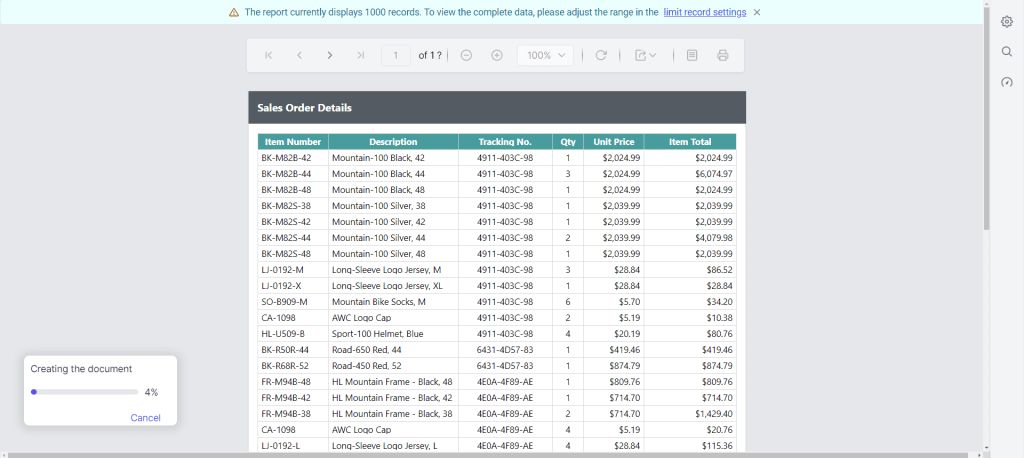Select description Long-Sleeve Logo Jersey, XL
The height and width of the screenshot is (458, 1024).
coord(387,286)
